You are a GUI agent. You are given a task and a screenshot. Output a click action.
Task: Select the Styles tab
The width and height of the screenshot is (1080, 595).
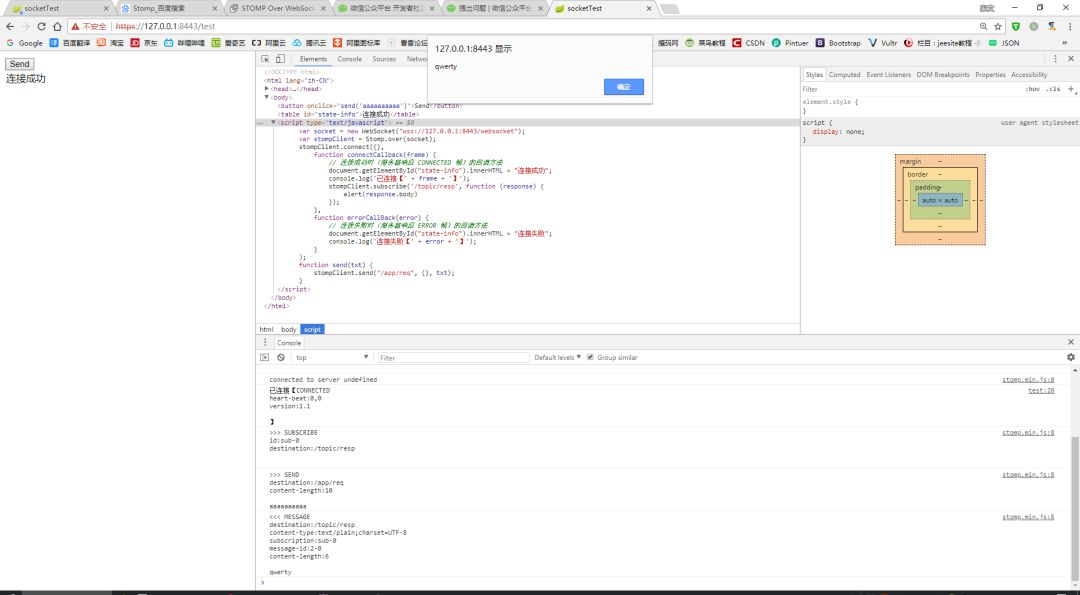[814, 74]
